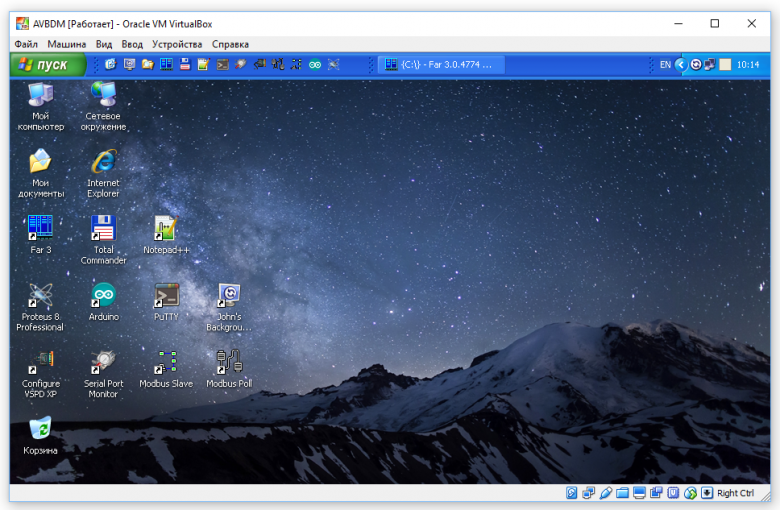
Task: Open the Устройства menu
Action: pos(177,44)
